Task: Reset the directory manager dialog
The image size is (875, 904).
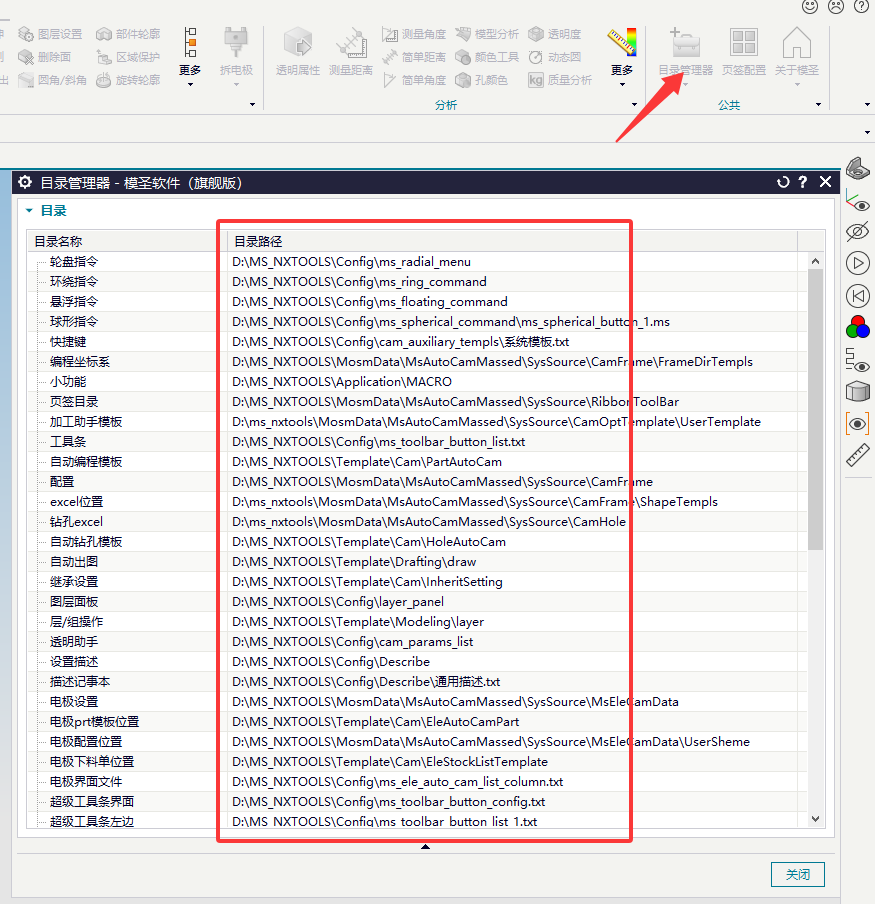Action: click(783, 182)
